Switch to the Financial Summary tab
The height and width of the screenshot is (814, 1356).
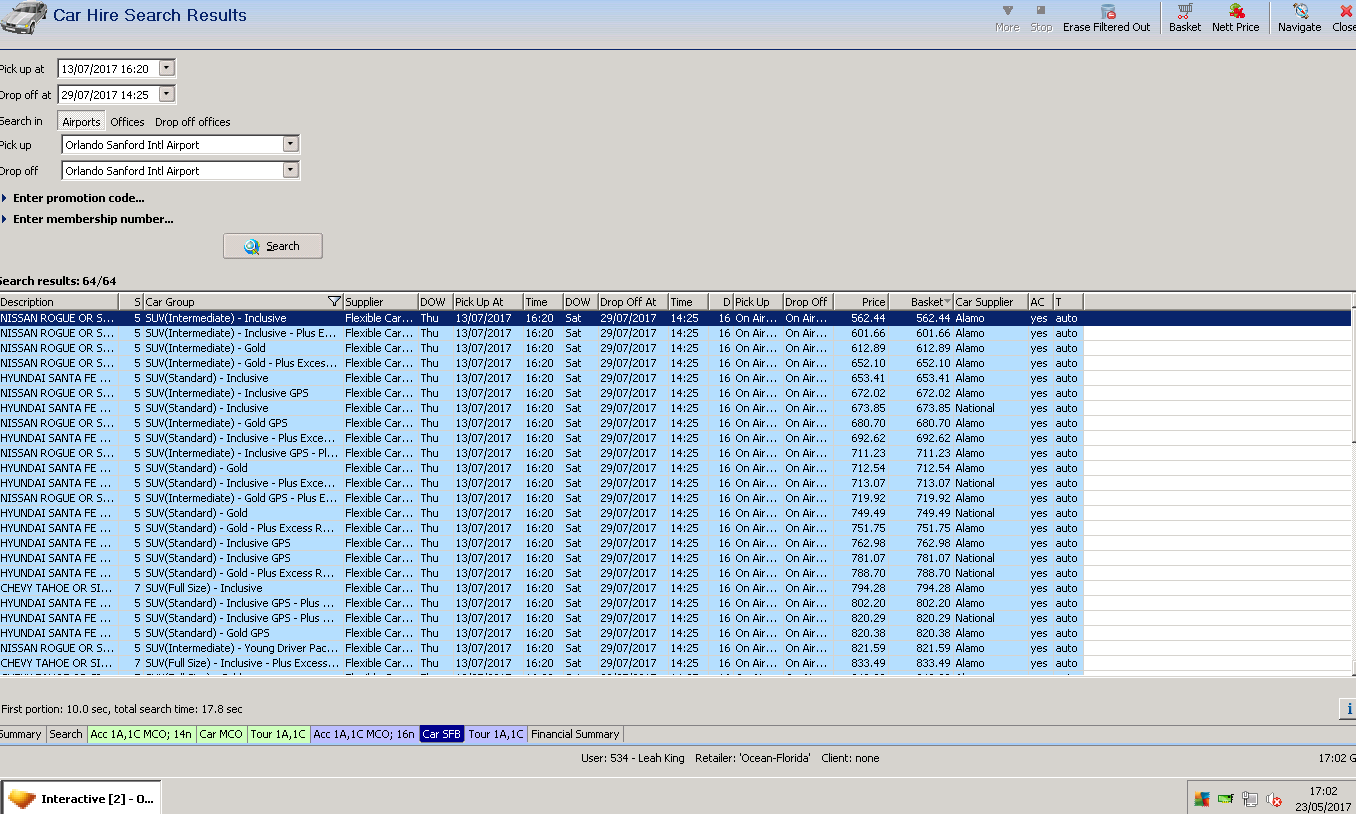coord(575,734)
